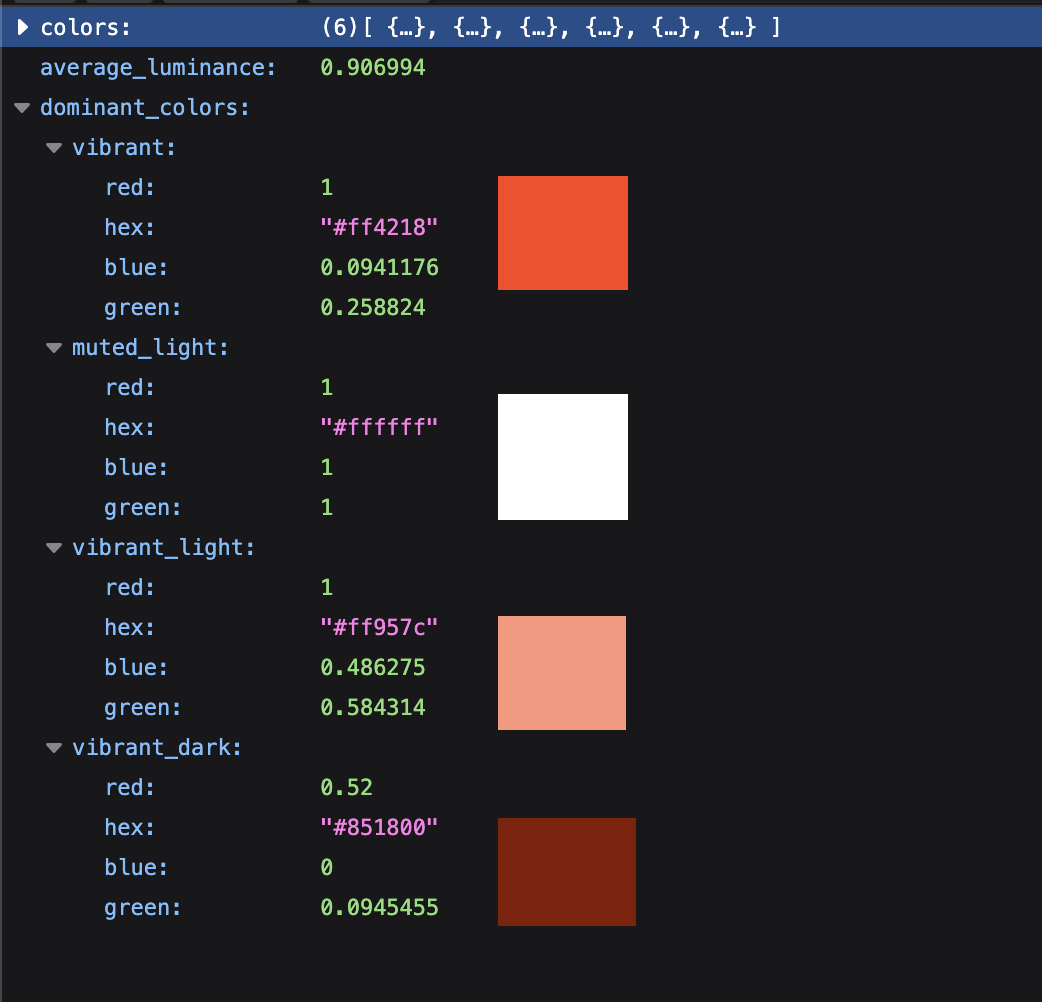Click the green value 0.584314
Viewport: 1042px width, 1002px height.
pyautogui.click(x=372, y=708)
